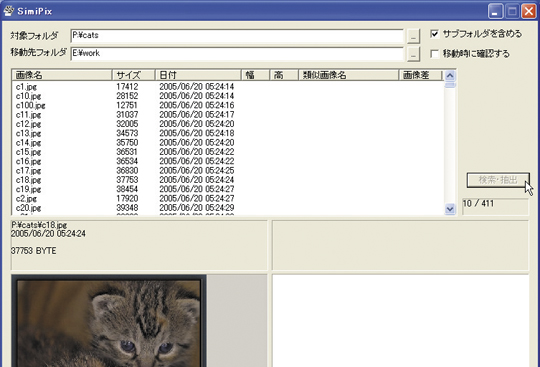This screenshot has height=367, width=540.
Task: Click the 対象フォルダ path input field
Action: coord(237,35)
